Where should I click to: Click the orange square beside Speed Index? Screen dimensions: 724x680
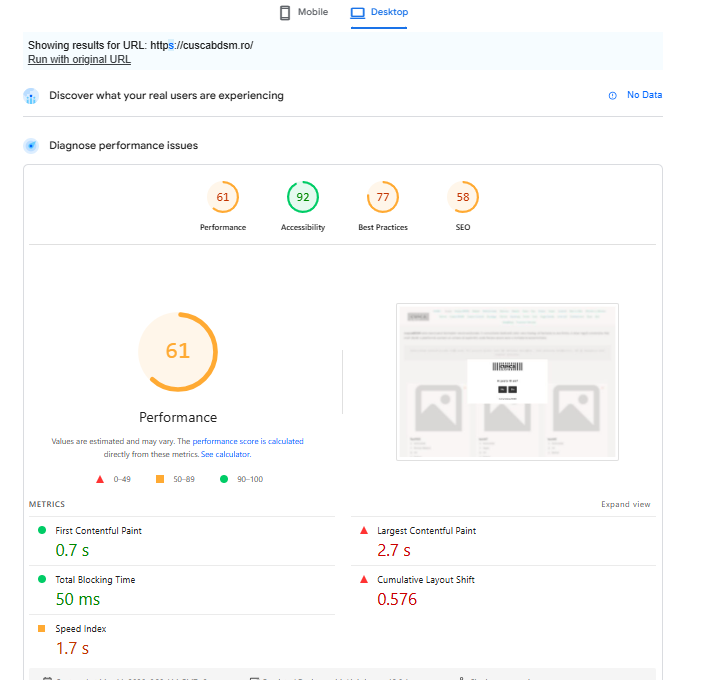(42, 629)
